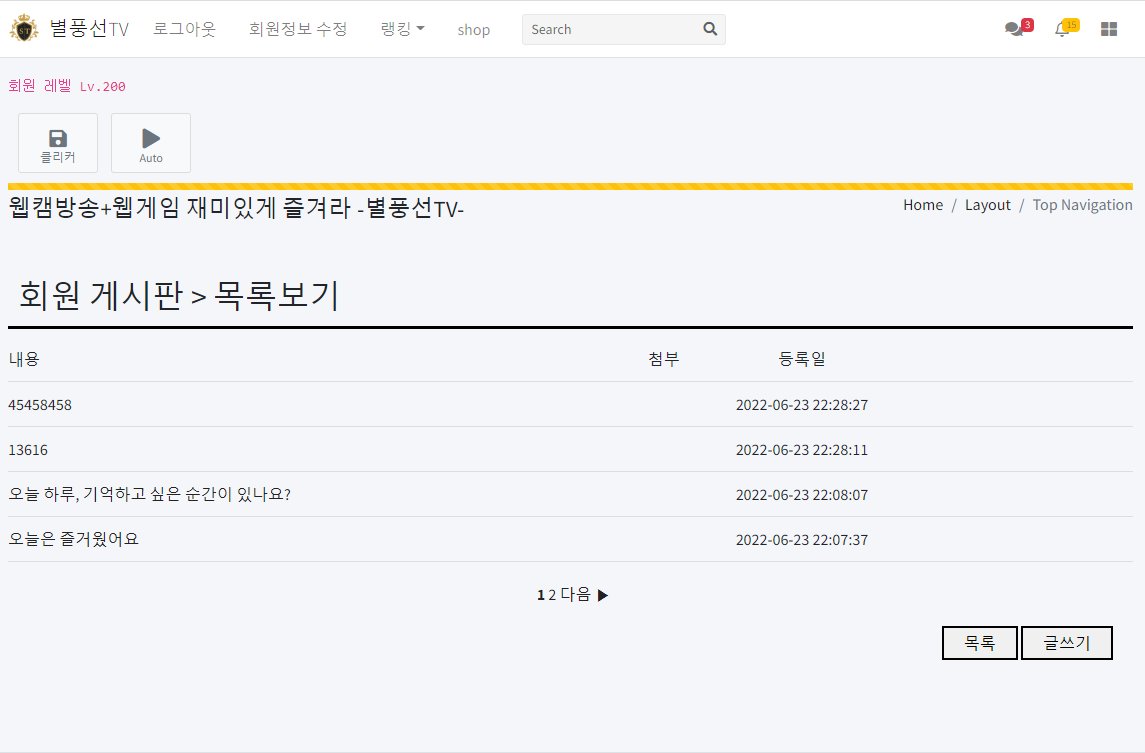
Task: Open the Home breadcrumb link
Action: [922, 205]
